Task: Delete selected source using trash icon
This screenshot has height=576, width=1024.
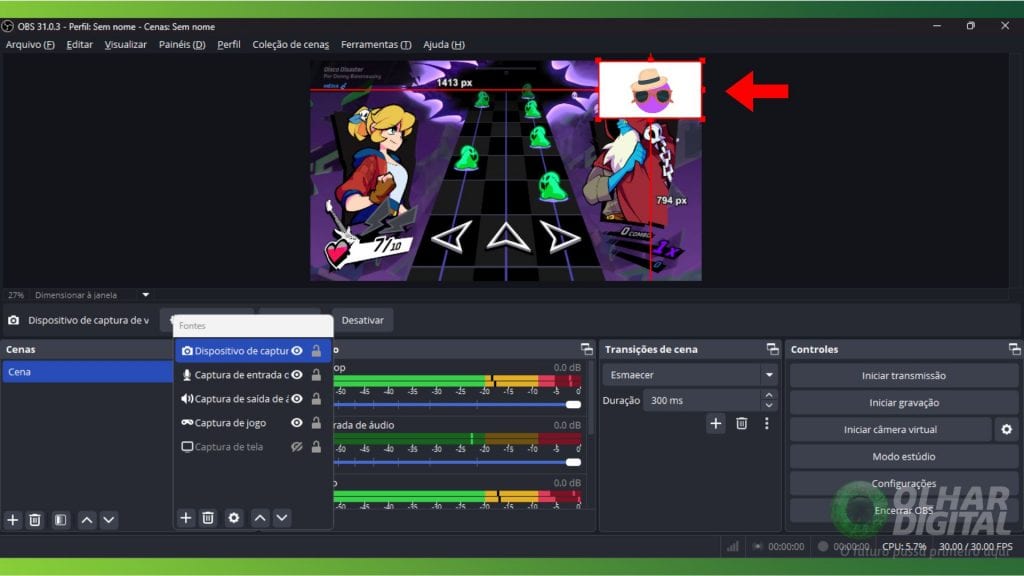Action: click(x=208, y=518)
